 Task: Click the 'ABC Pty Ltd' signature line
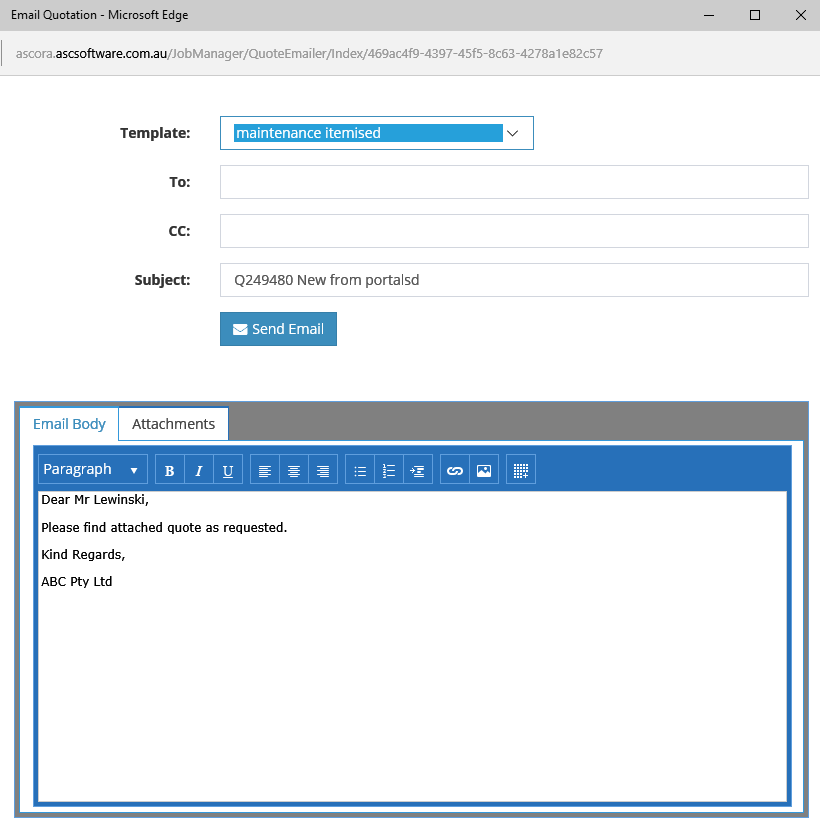pos(77,582)
